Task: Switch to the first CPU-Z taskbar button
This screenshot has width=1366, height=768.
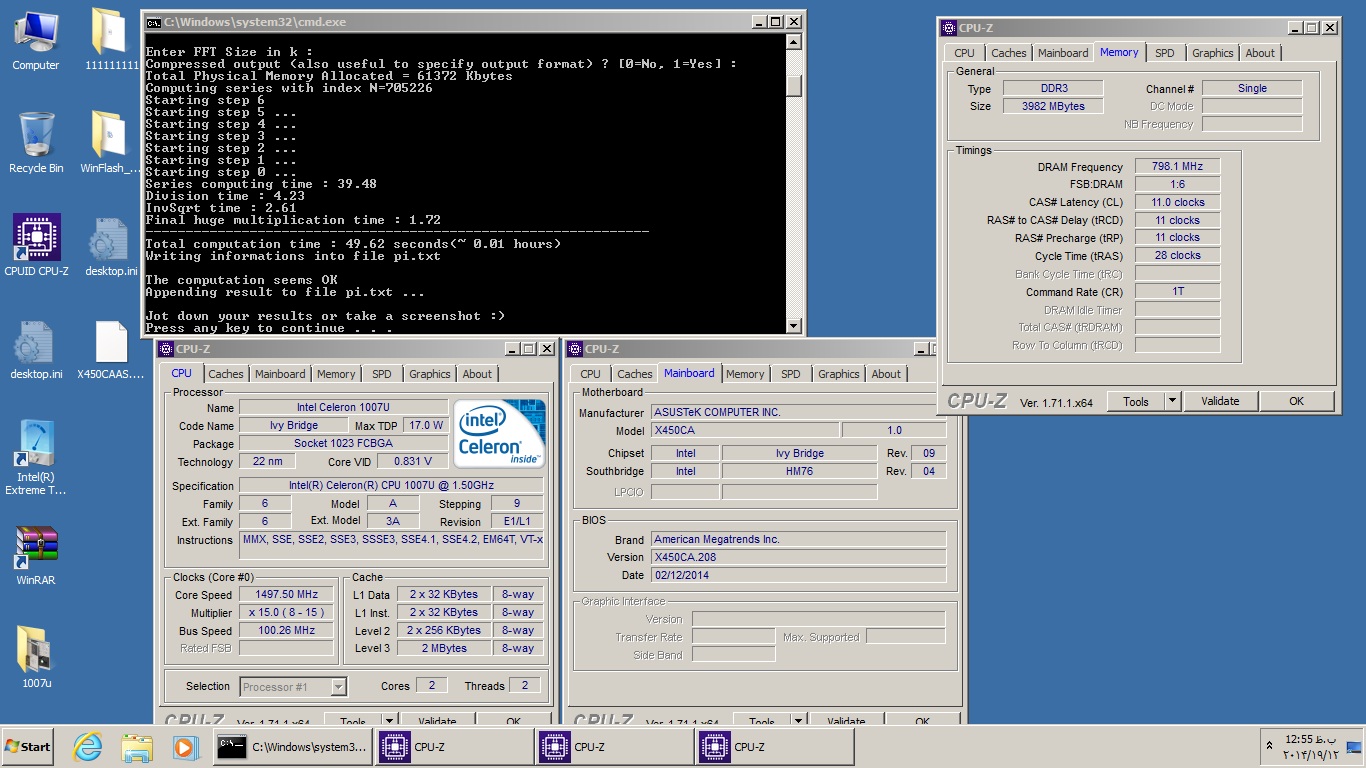Action: click(x=454, y=747)
